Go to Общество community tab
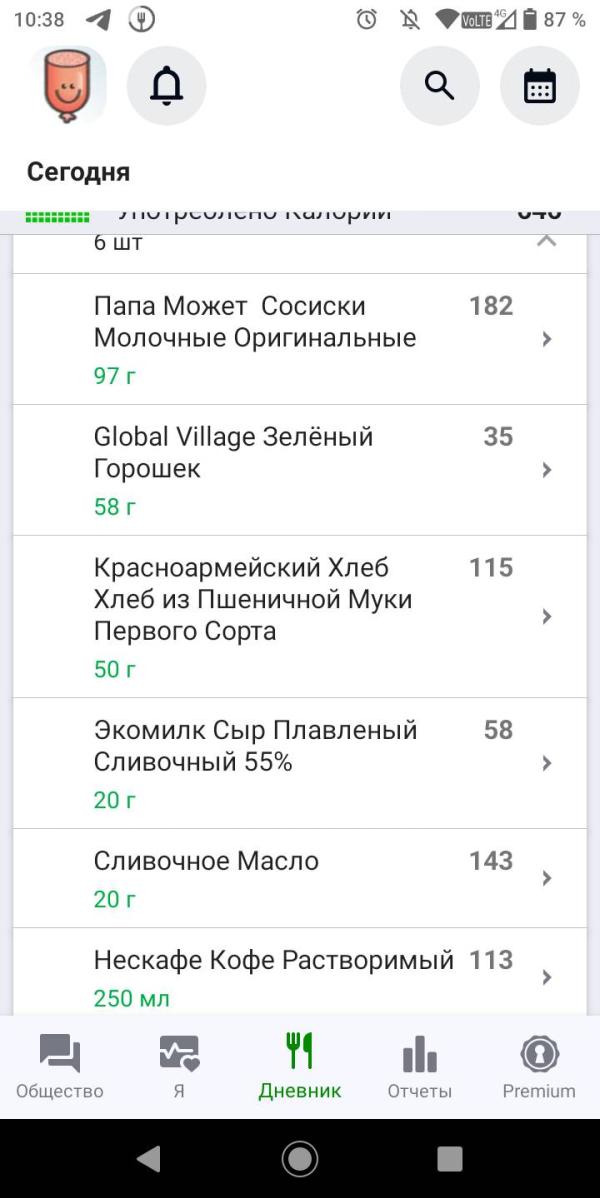 pyautogui.click(x=60, y=1067)
